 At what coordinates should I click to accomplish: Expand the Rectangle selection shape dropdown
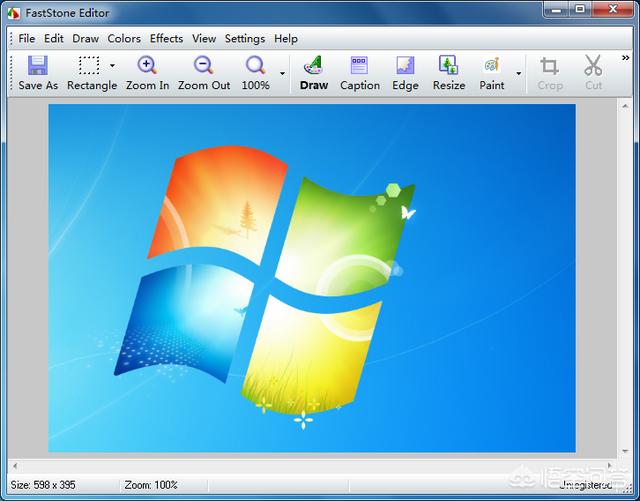click(112, 65)
